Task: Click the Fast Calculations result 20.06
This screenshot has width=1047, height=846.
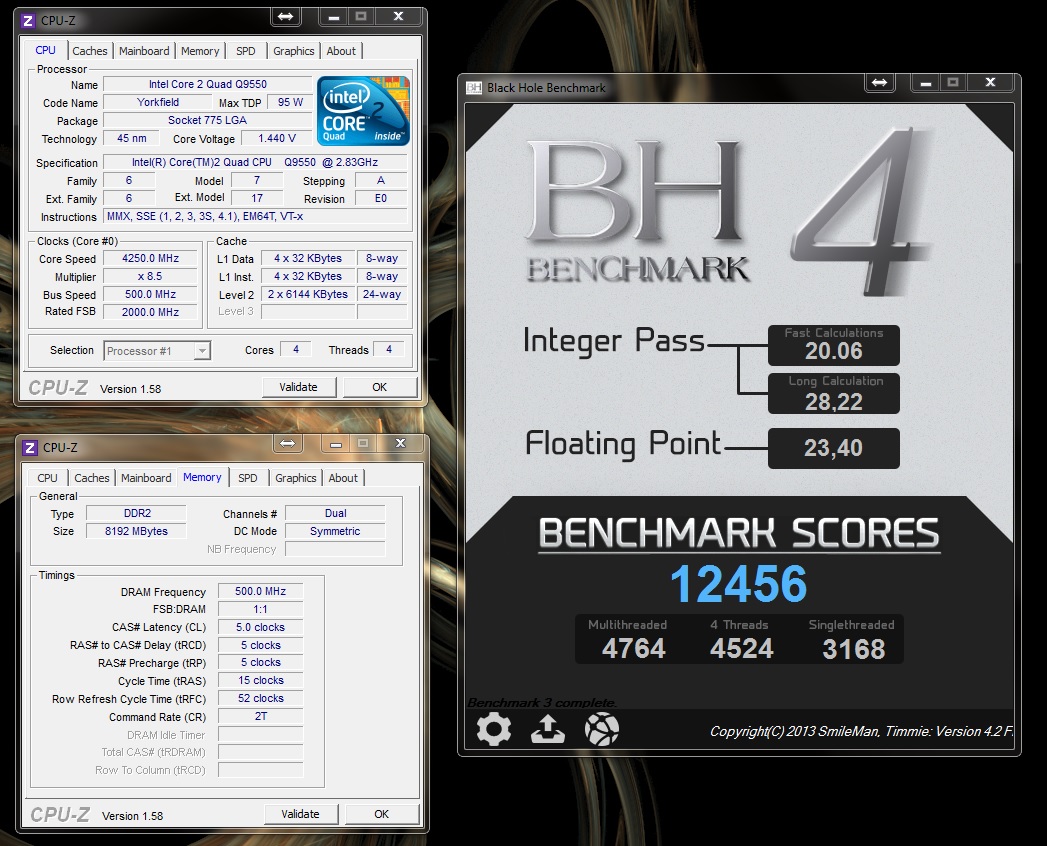Action: pyautogui.click(x=833, y=351)
